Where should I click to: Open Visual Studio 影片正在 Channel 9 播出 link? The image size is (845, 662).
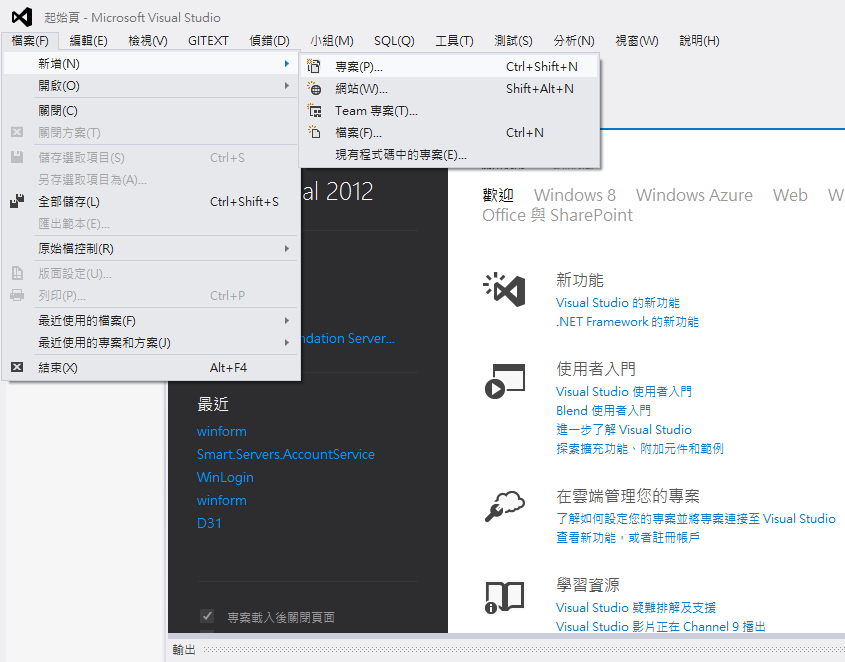point(661,626)
